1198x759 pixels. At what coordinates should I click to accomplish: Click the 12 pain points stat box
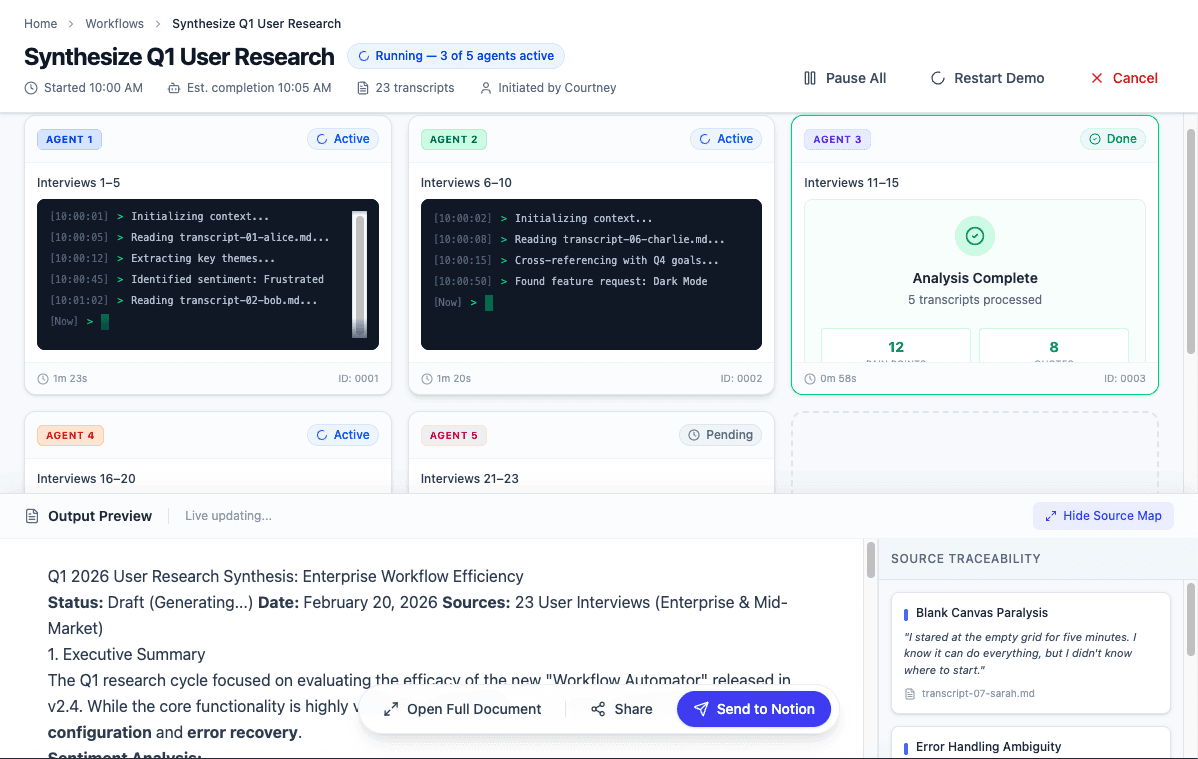click(895, 345)
